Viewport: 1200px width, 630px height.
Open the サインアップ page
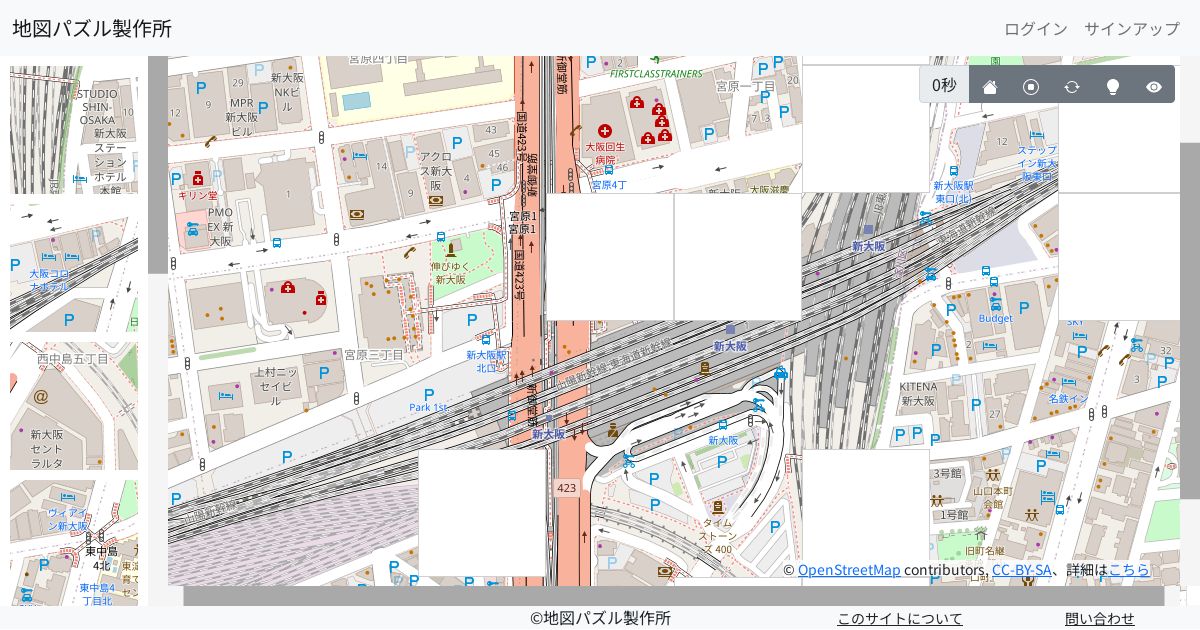click(1132, 29)
